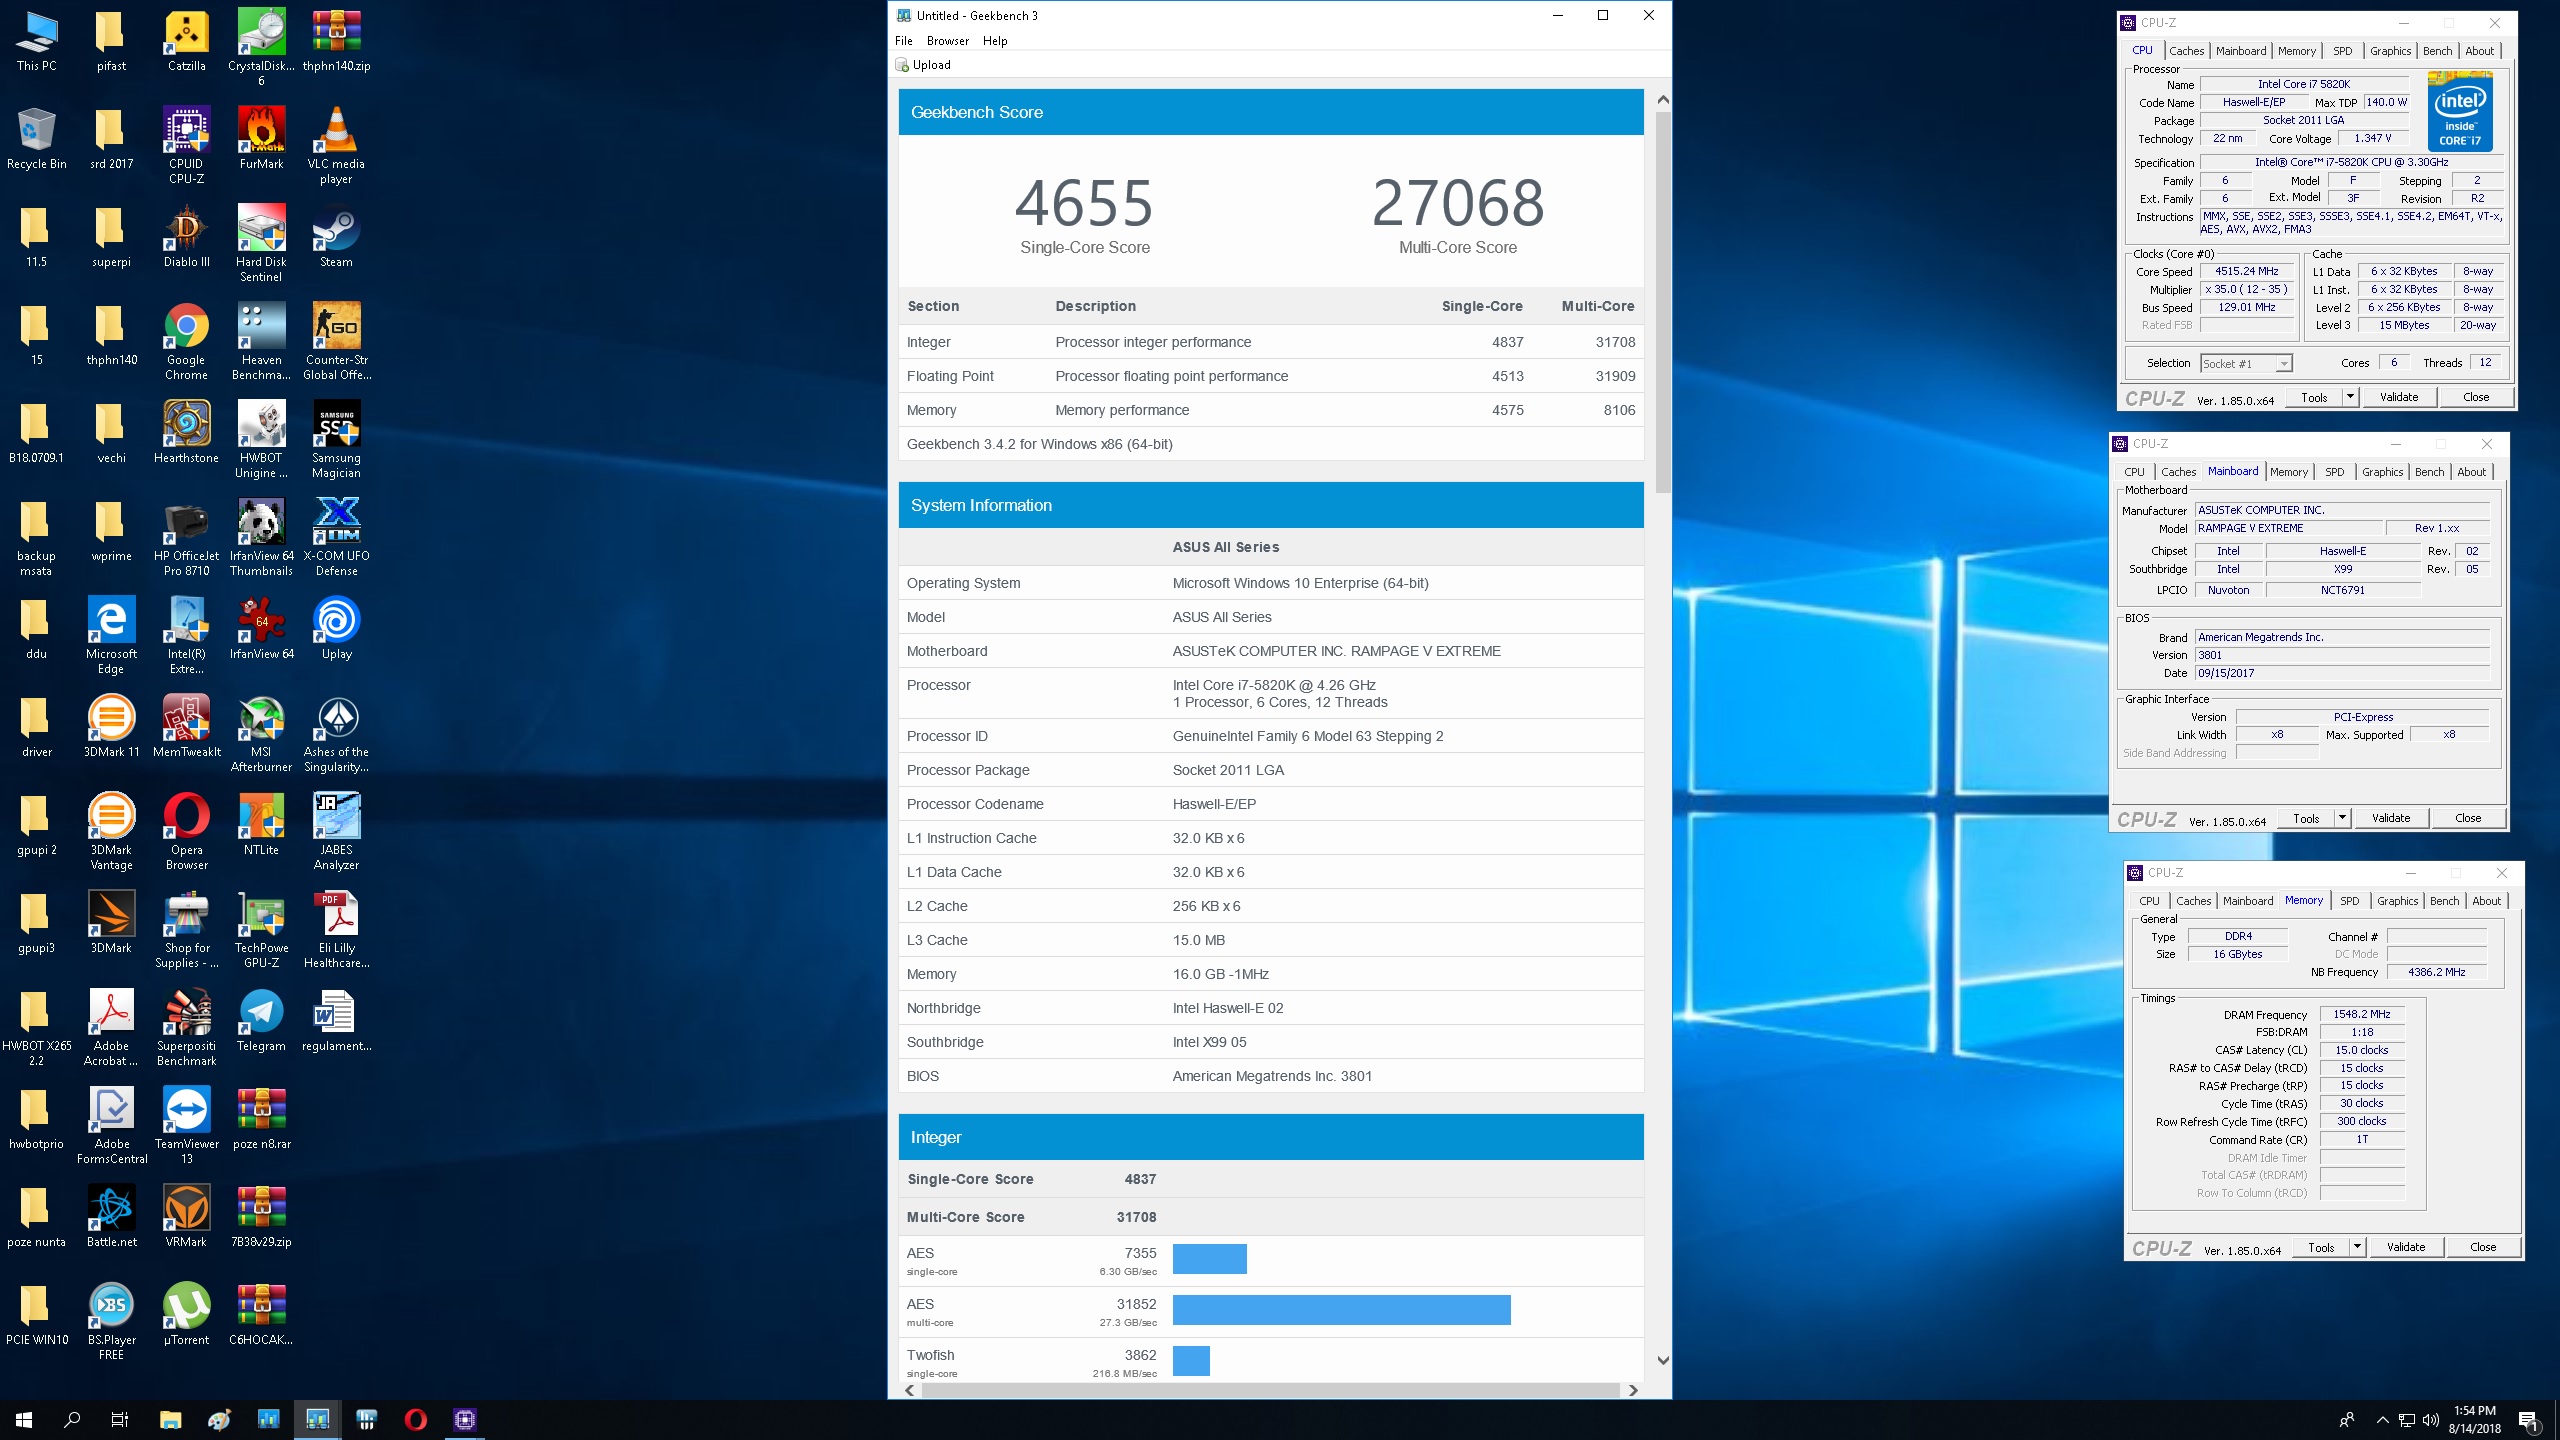This screenshot has width=2560, height=1440.
Task: Select Heaven Benchmark desktop icon
Action: click(261, 342)
